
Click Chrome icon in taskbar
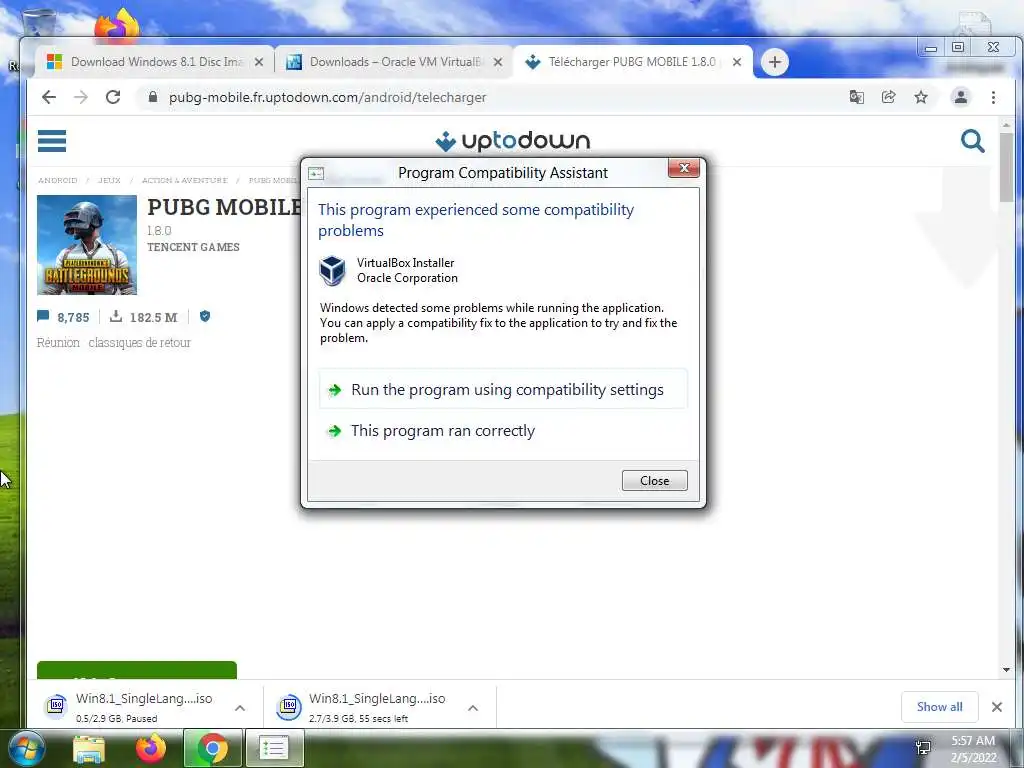coord(212,748)
